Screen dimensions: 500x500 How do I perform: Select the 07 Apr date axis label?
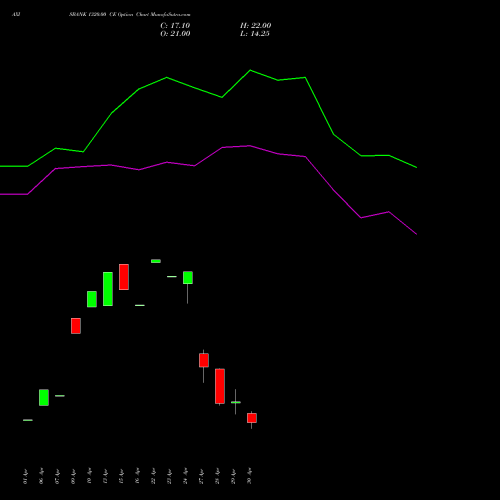(x=57, y=477)
